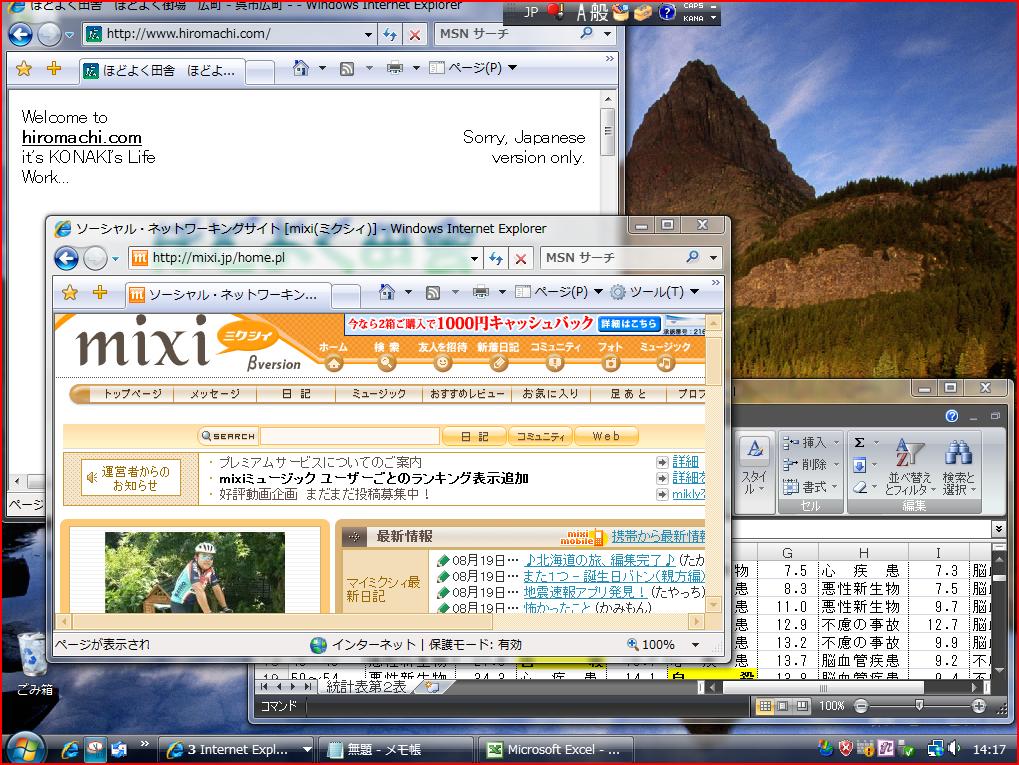Screen dimensions: 1019x765
Task: Open ツール(T) menu in mixi window
Action: [x=654, y=292]
